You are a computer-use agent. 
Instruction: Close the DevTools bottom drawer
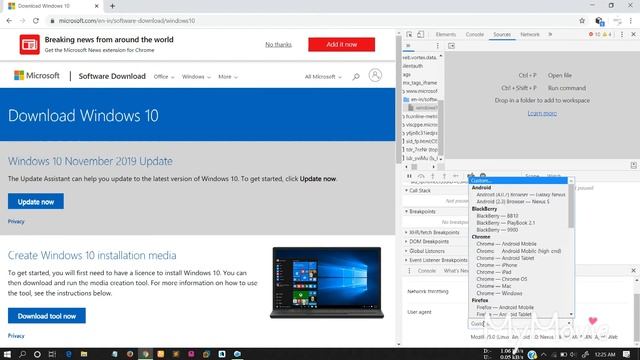coord(633,270)
